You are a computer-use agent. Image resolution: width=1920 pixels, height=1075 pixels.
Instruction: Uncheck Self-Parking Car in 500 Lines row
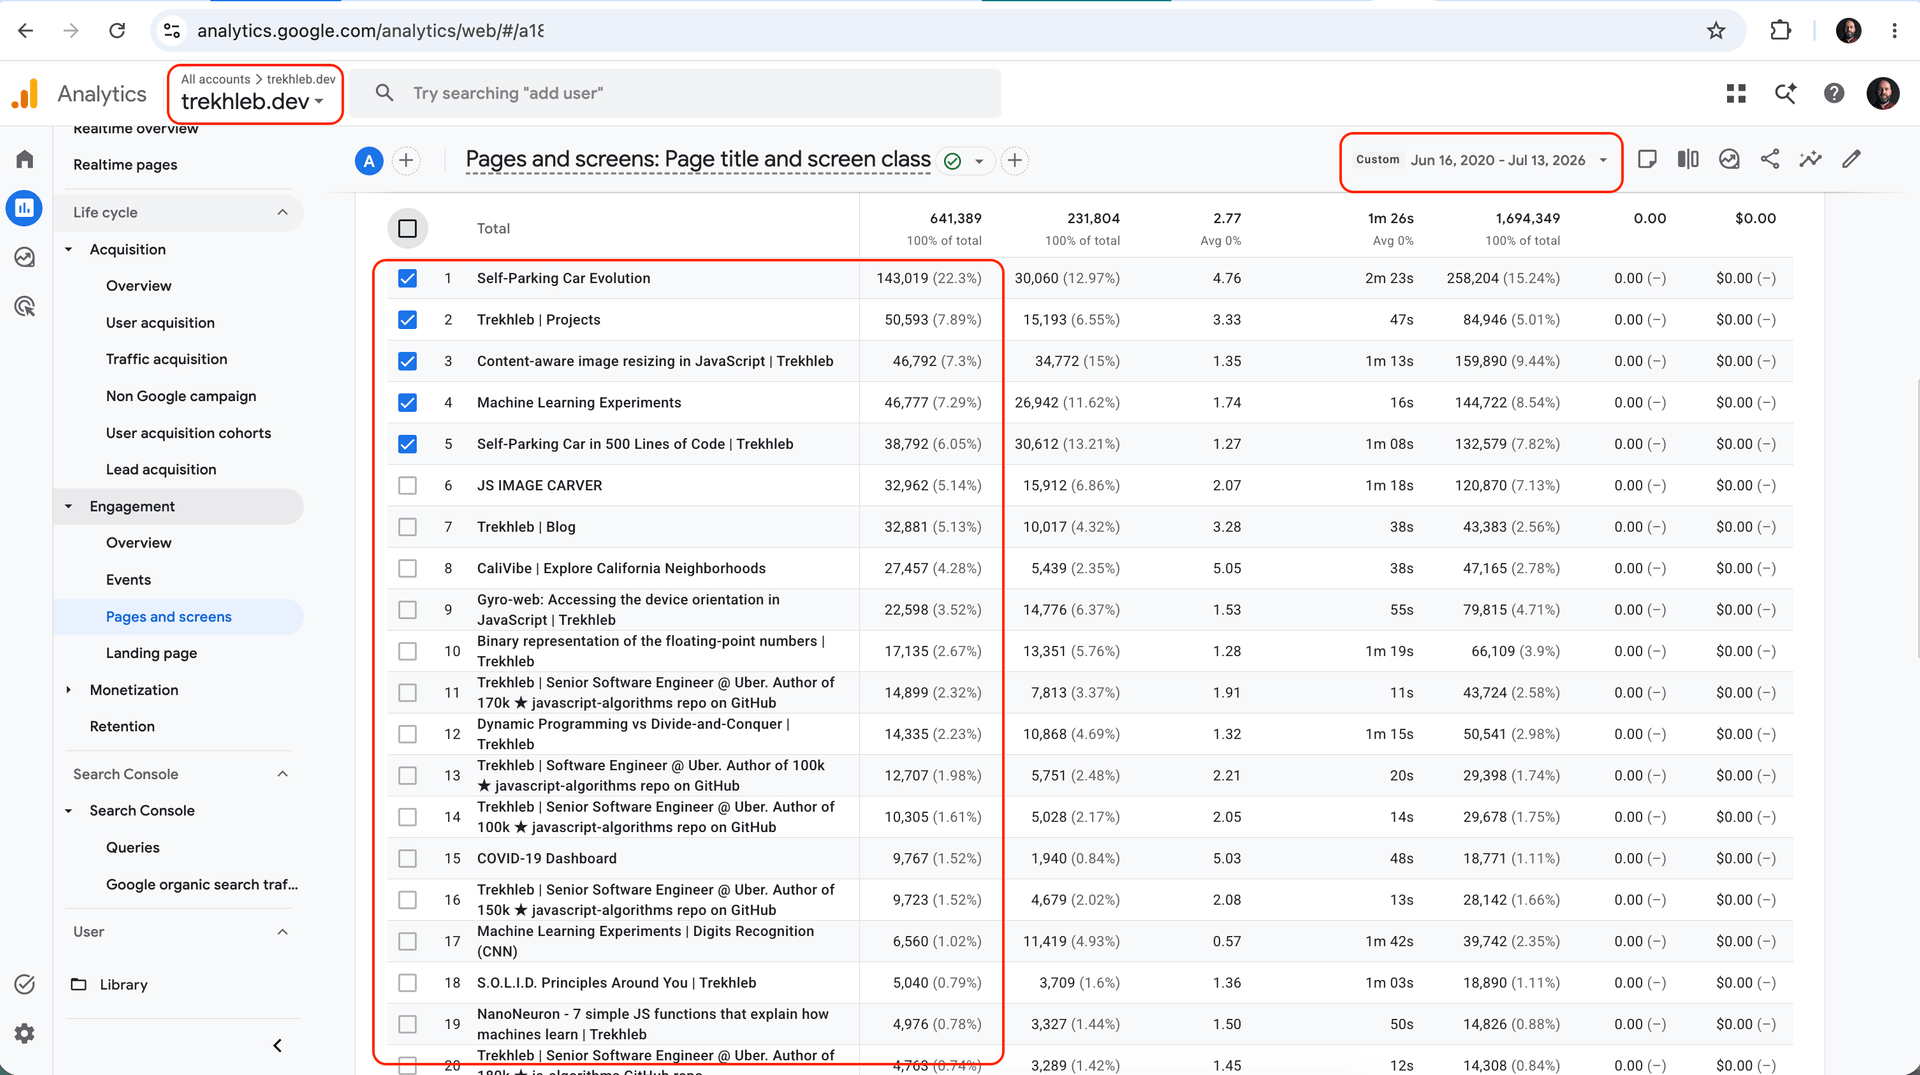click(407, 444)
